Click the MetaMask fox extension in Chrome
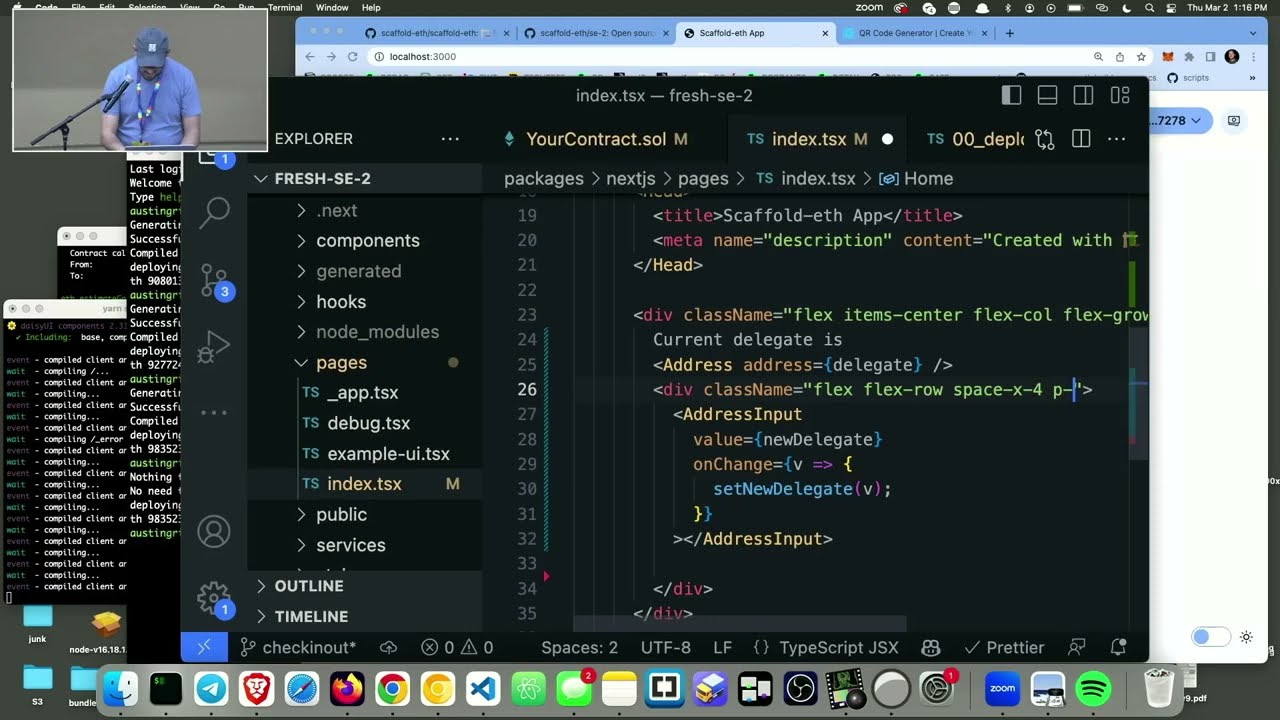Screen dimensions: 1280x720 (1166, 57)
